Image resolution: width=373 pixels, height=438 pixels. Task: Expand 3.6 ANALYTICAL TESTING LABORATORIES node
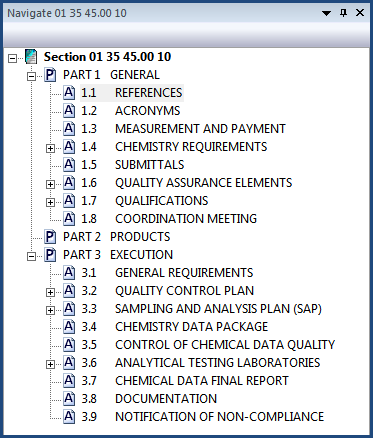pos(50,364)
